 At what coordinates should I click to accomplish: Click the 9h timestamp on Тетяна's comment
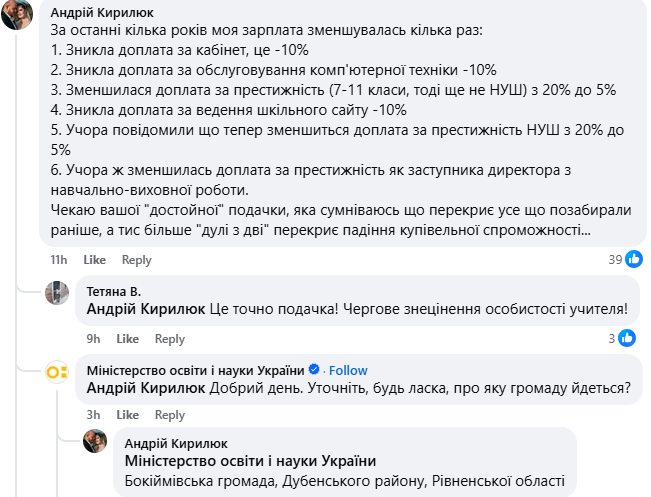point(94,339)
